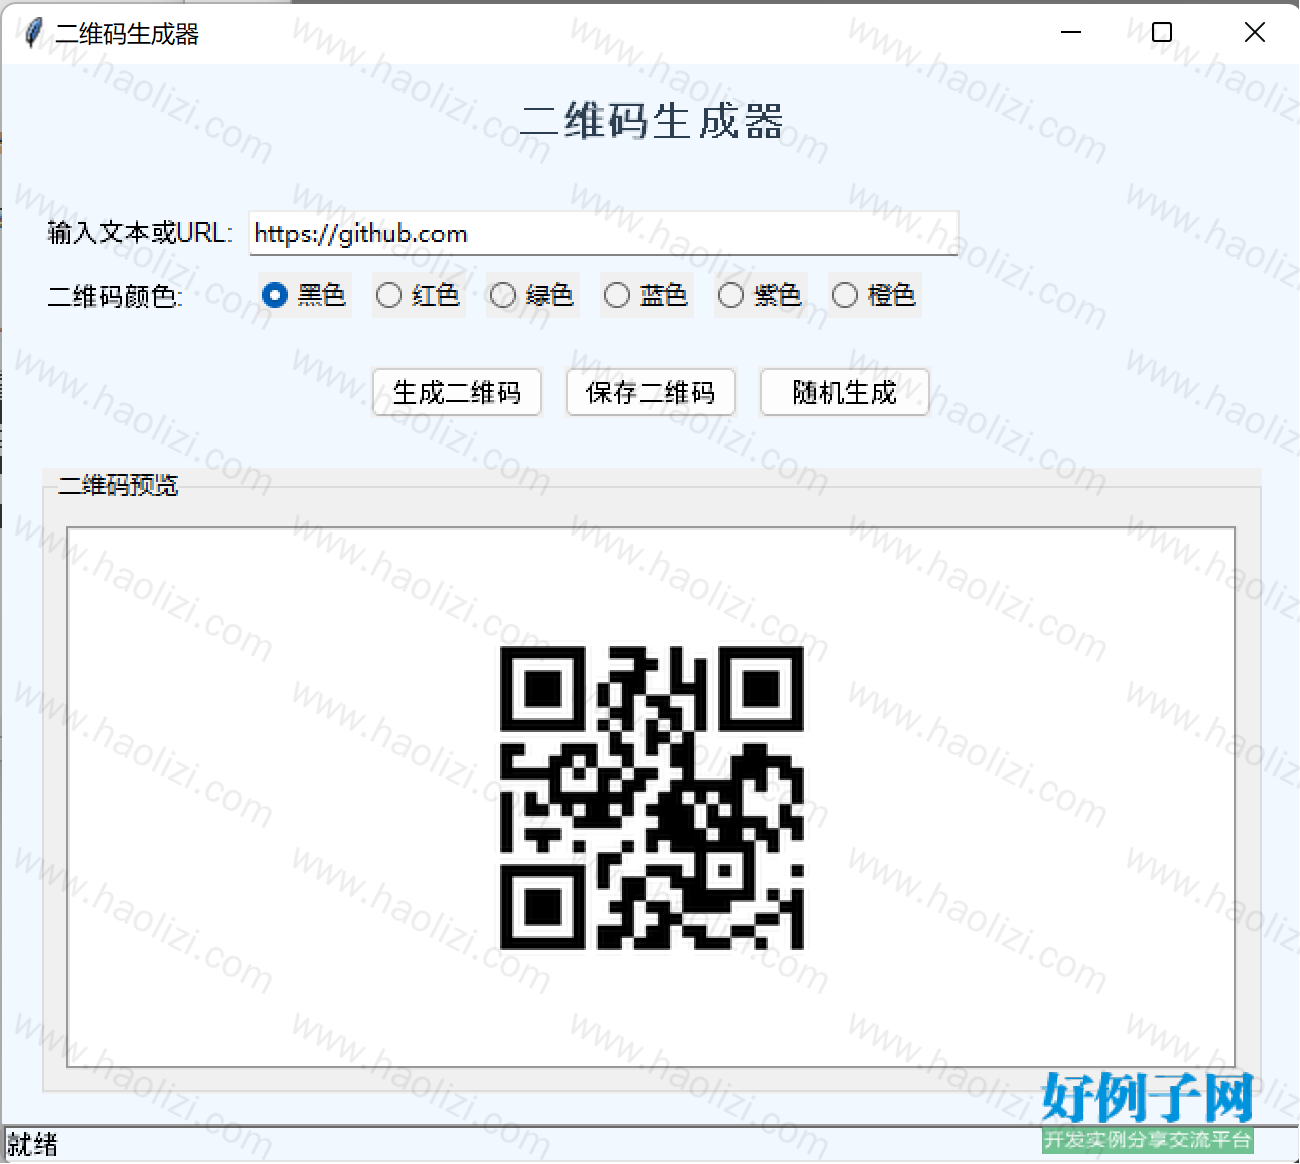
Task: Click the 就绪 status bar text
Action: click(33, 1144)
